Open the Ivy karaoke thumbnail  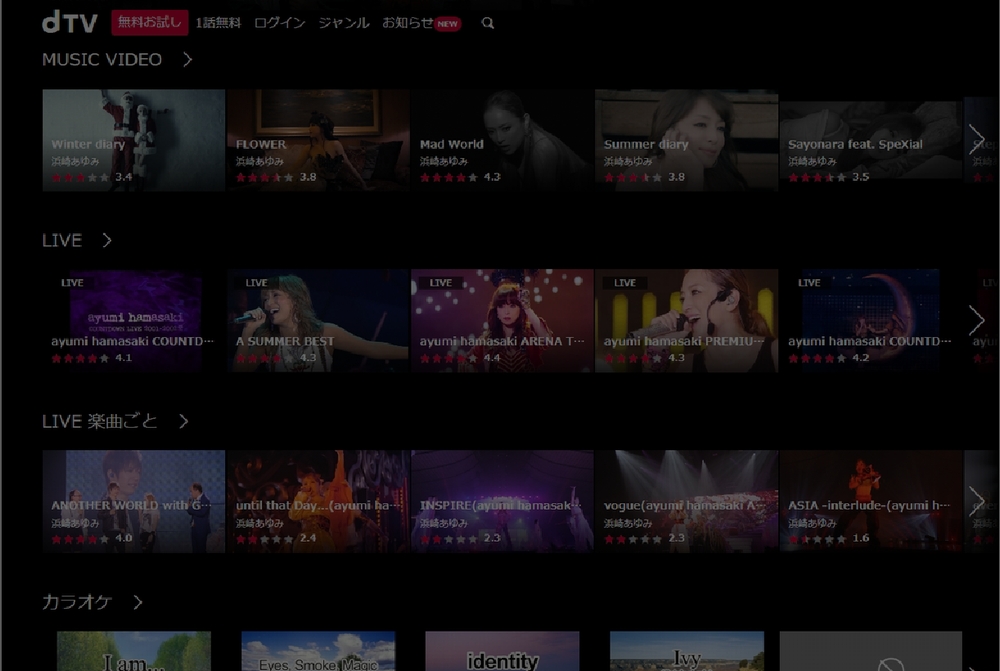click(x=687, y=651)
